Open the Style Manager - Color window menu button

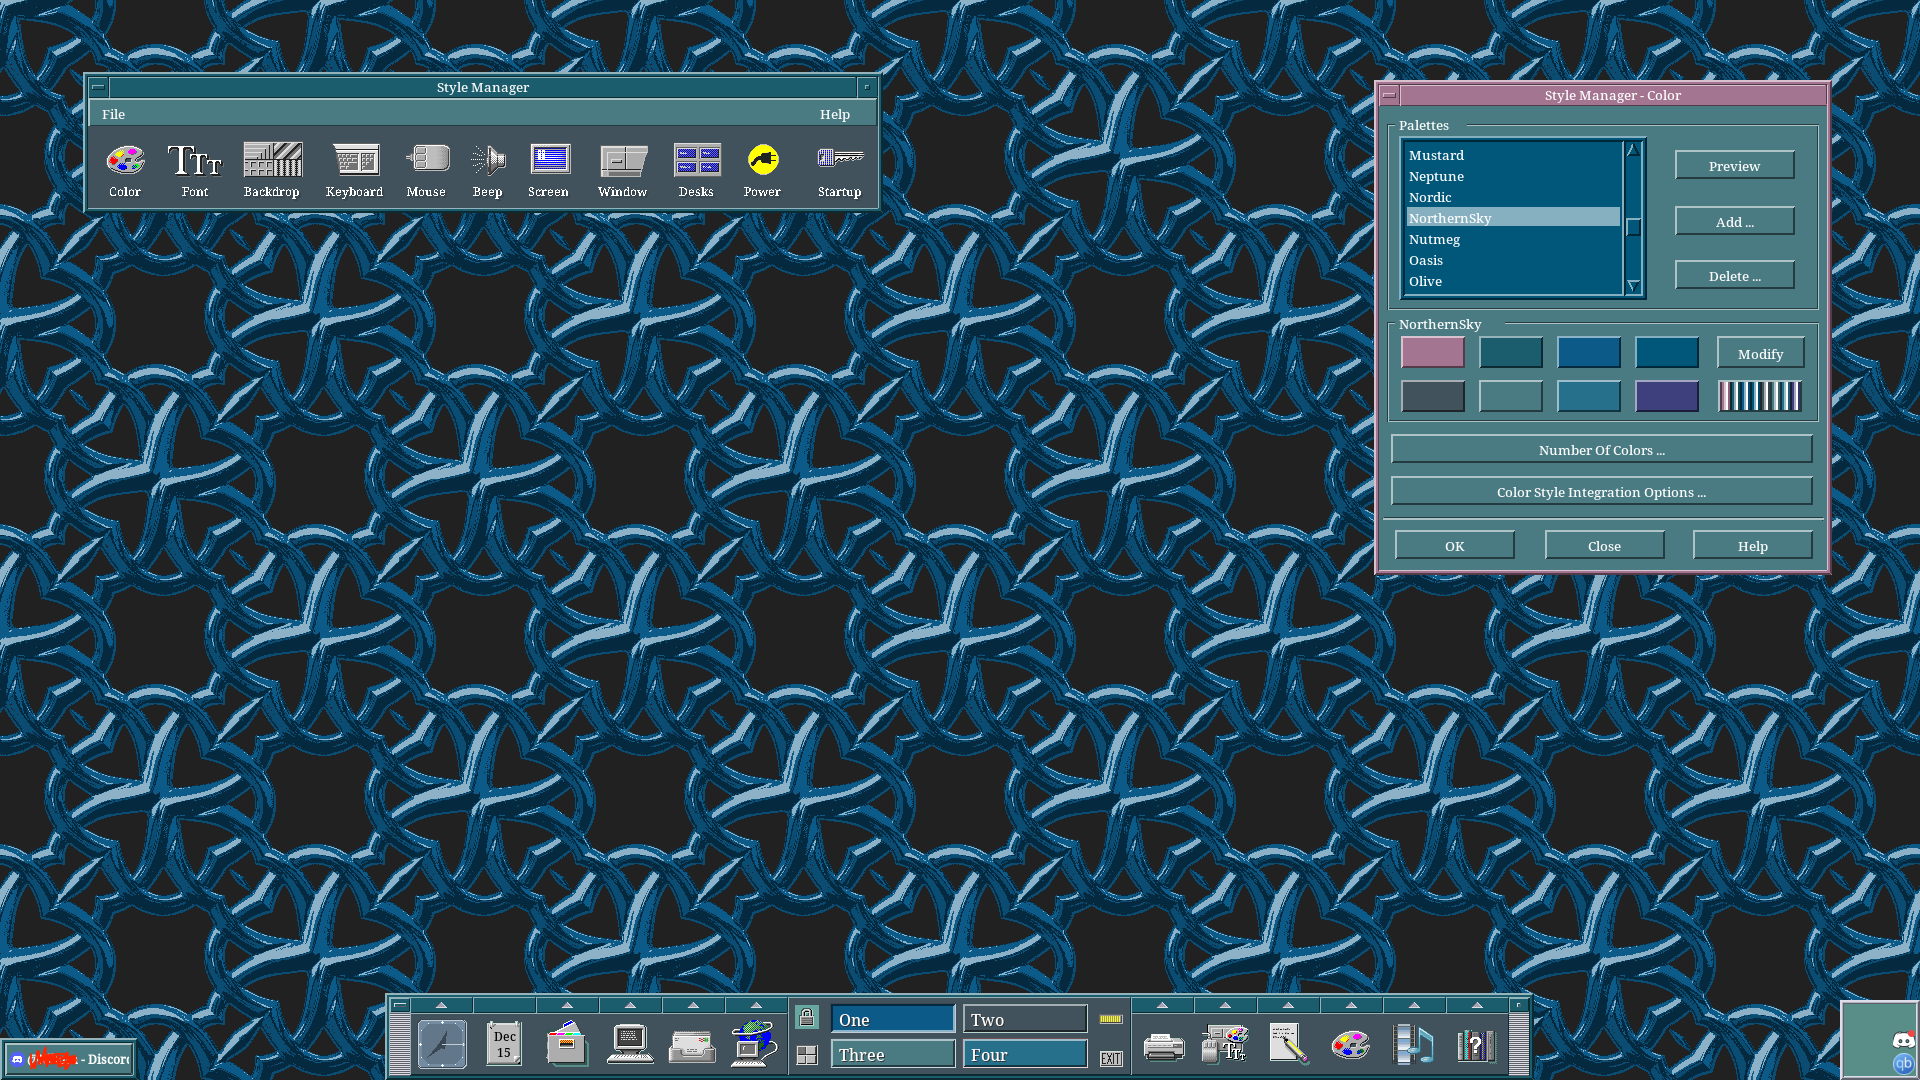click(1389, 95)
